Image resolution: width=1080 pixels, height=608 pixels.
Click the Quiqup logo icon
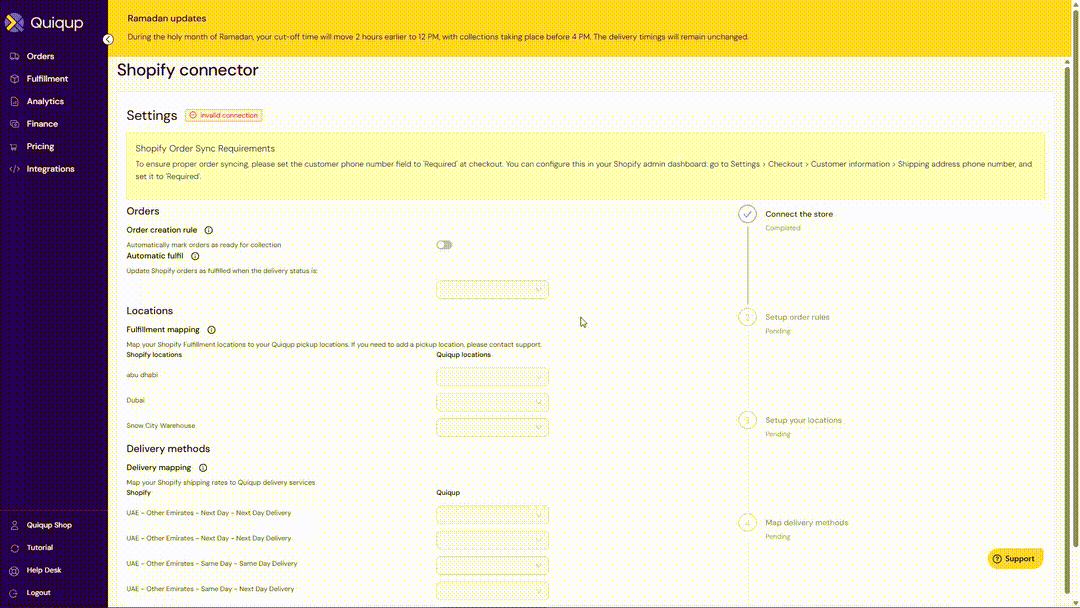(14, 23)
